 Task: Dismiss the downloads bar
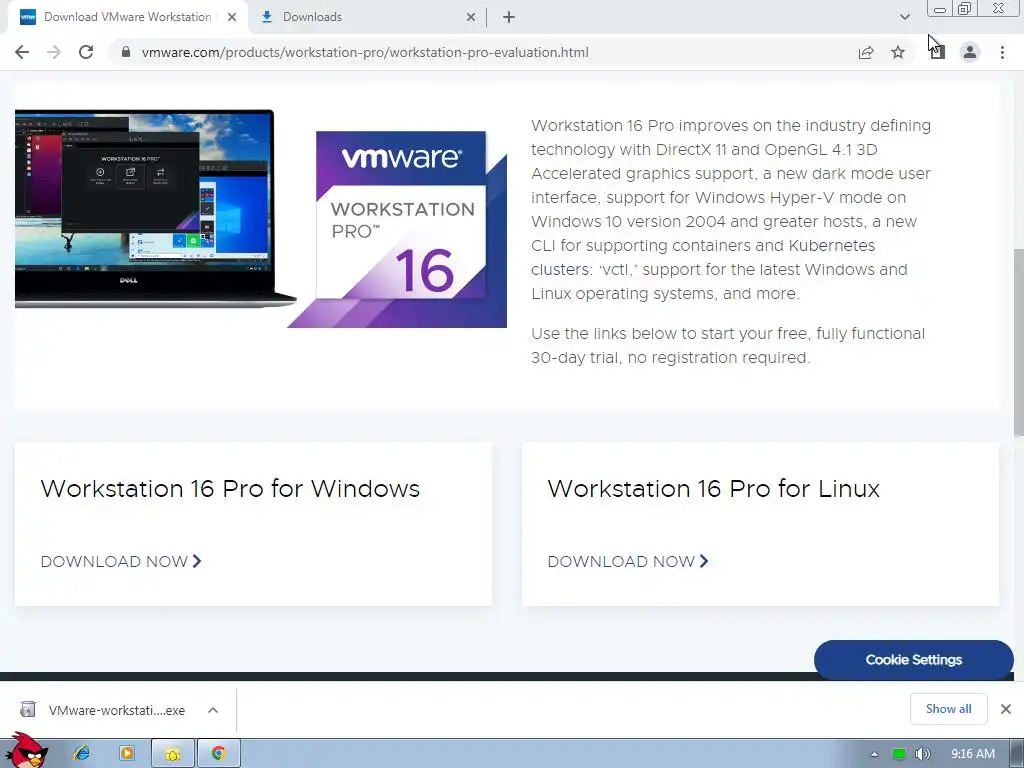click(1006, 709)
